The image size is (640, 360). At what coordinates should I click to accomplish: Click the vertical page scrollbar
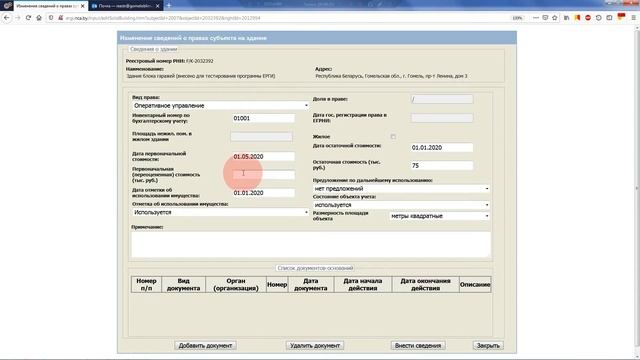pyautogui.click(x=637, y=188)
